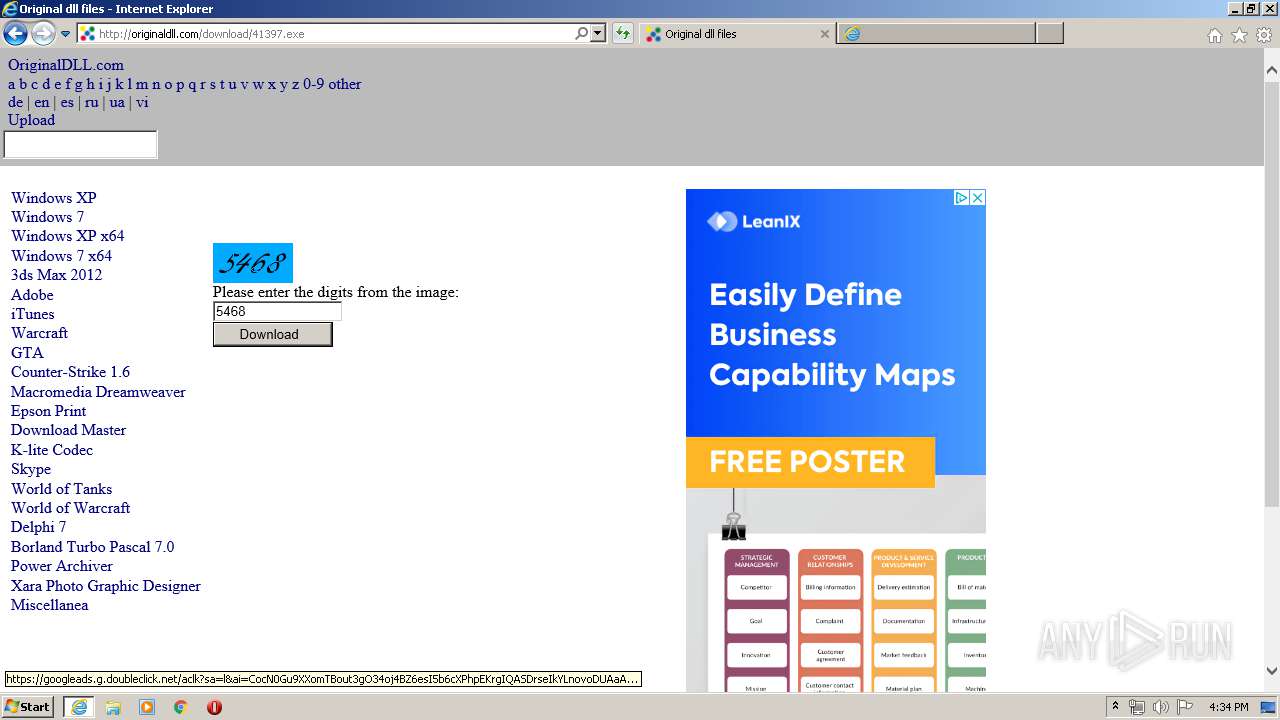Close the LeanIX ad with X icon
Viewport: 1280px width, 720px height.
pyautogui.click(x=978, y=198)
